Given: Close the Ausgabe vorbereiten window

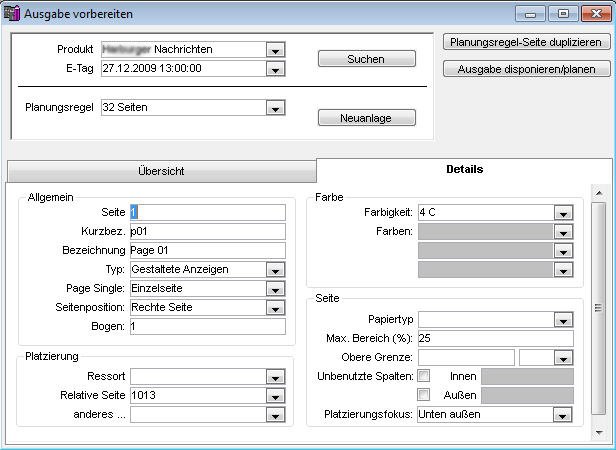Looking at the screenshot, I should pos(596,14).
